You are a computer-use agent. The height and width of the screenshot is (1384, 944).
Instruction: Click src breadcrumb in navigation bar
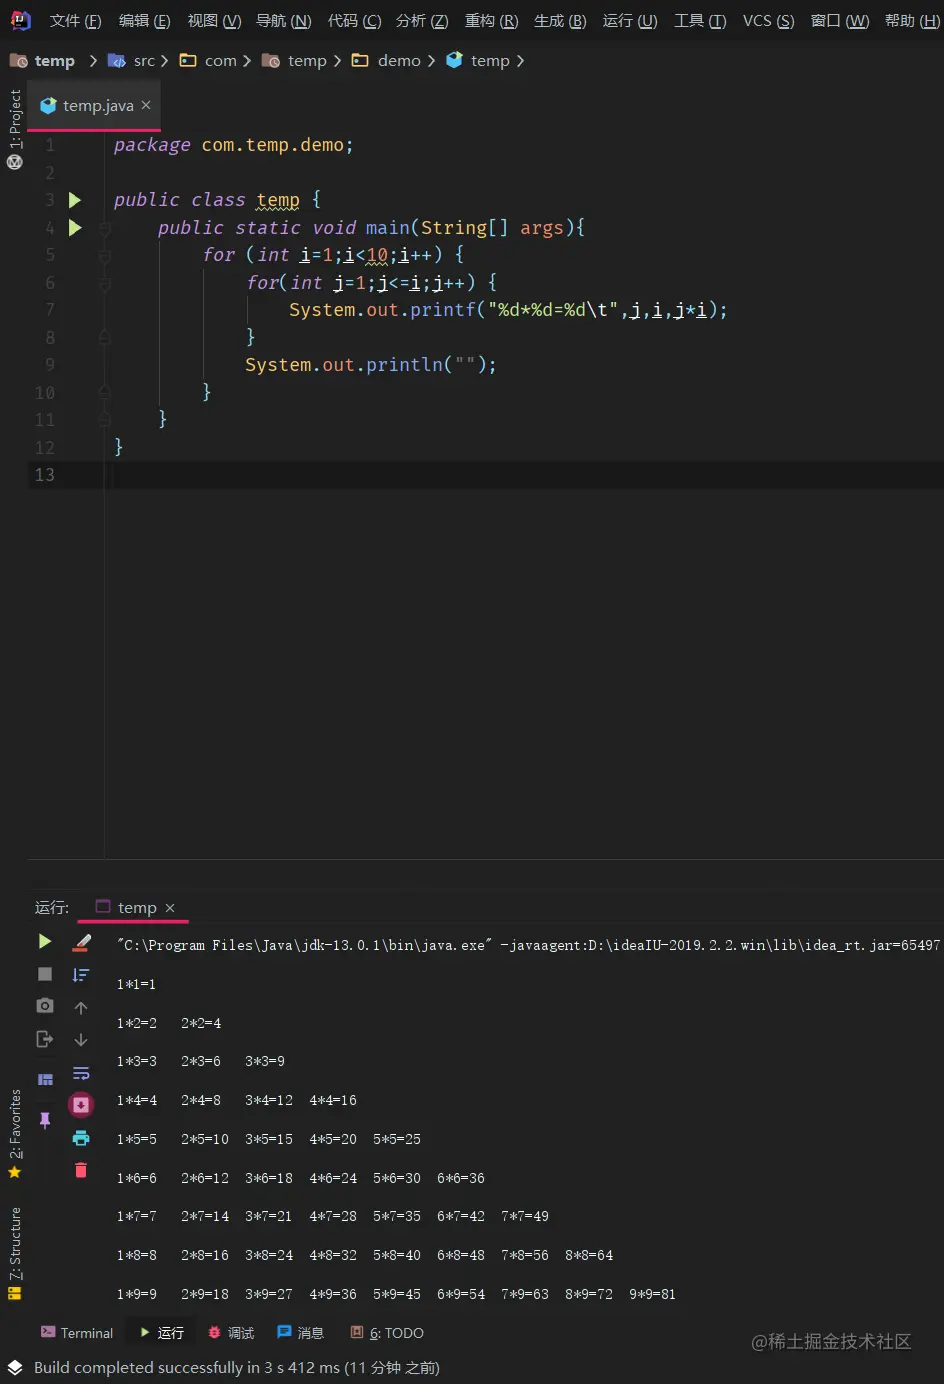pos(132,61)
